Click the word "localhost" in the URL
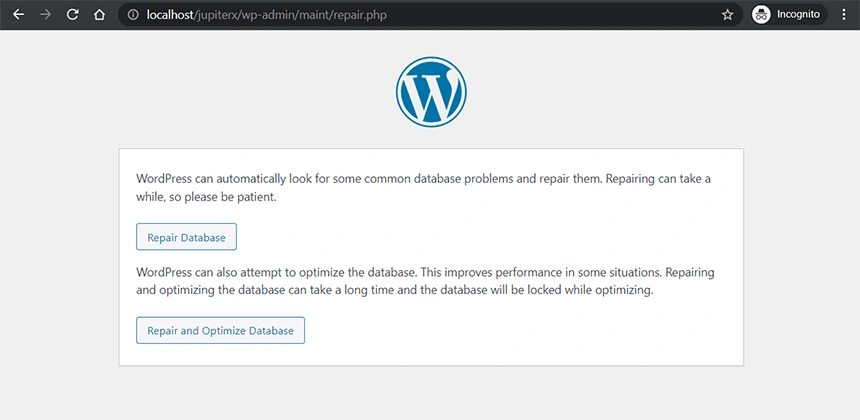The width and height of the screenshot is (860, 420). pyautogui.click(x=174, y=15)
